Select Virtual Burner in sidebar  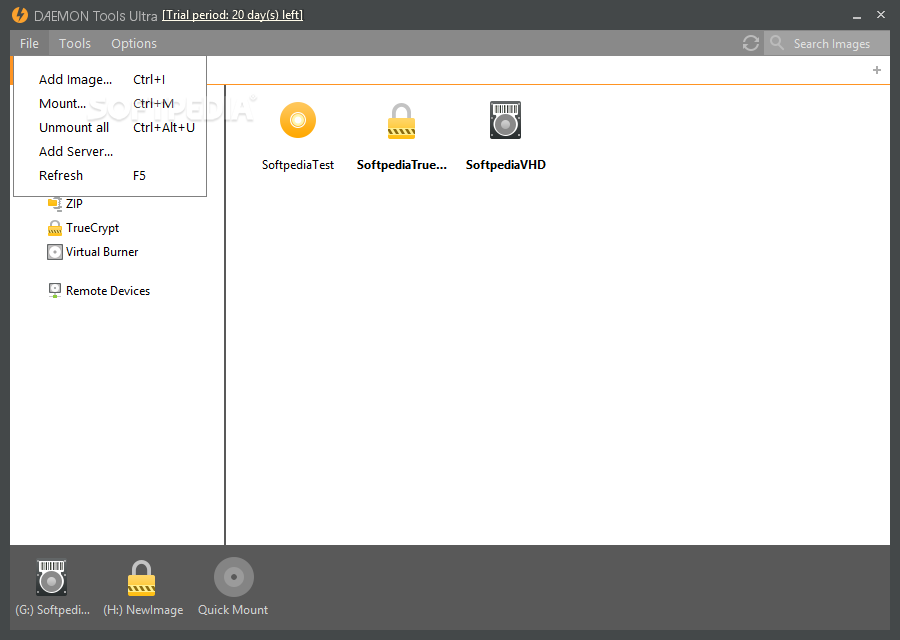[x=102, y=252]
